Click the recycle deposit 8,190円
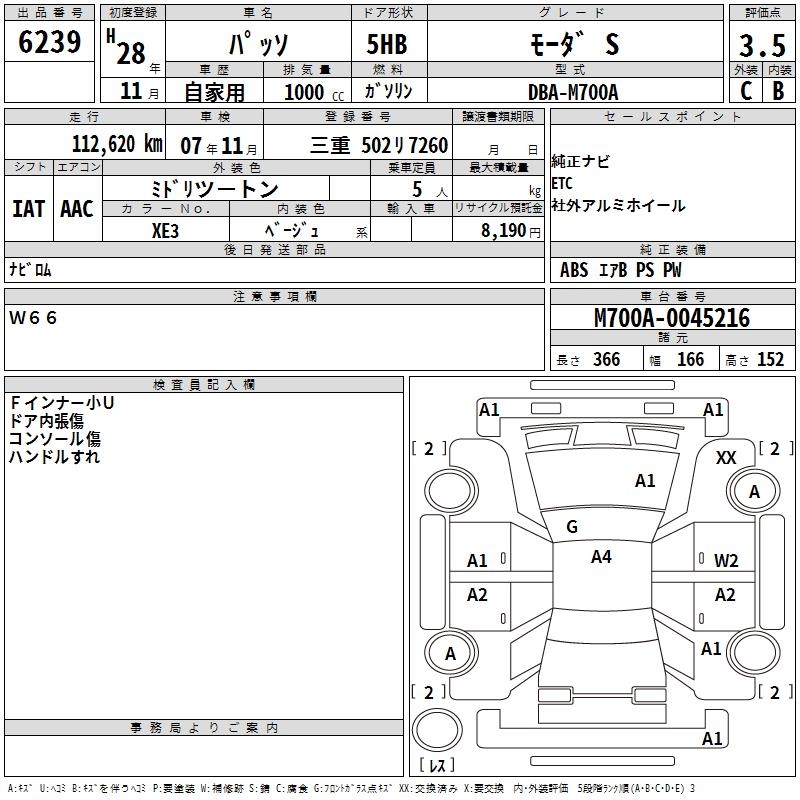This screenshot has height=800, width=800. coord(511,231)
